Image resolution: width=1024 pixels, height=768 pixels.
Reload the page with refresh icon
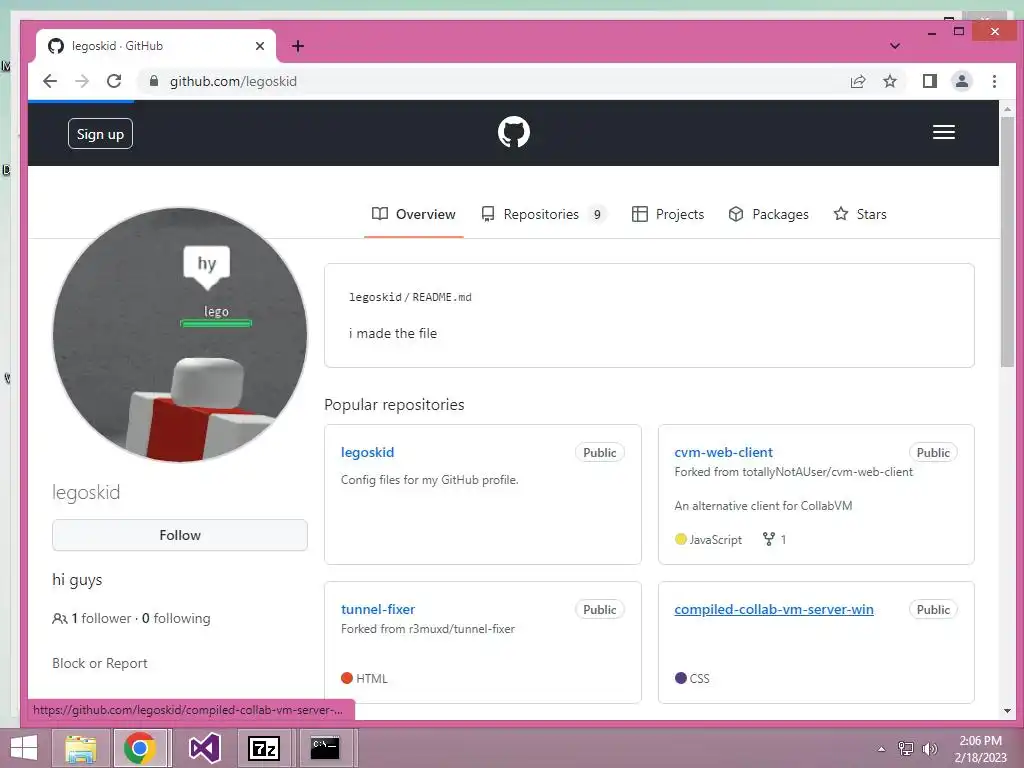click(x=114, y=81)
